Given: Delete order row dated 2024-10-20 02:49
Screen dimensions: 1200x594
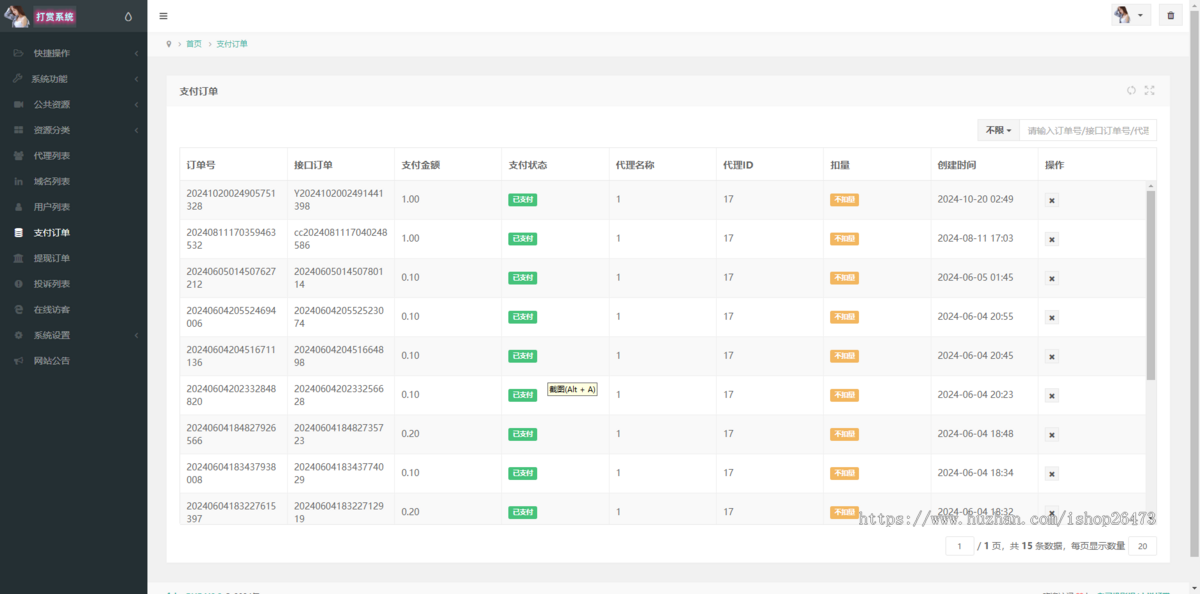Looking at the screenshot, I should [1052, 200].
